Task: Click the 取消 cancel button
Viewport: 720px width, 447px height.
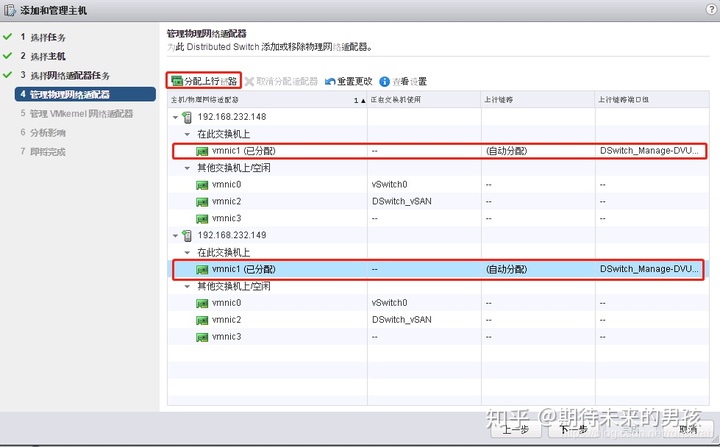Action: pos(688,430)
